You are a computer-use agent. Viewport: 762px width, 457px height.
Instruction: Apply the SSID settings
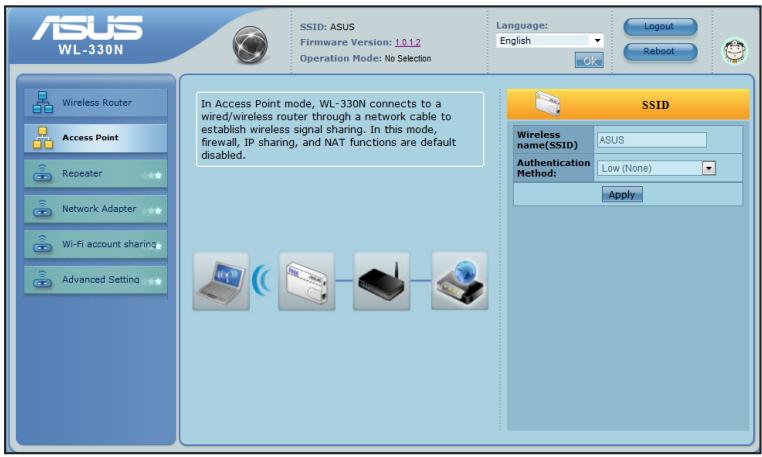click(622, 194)
